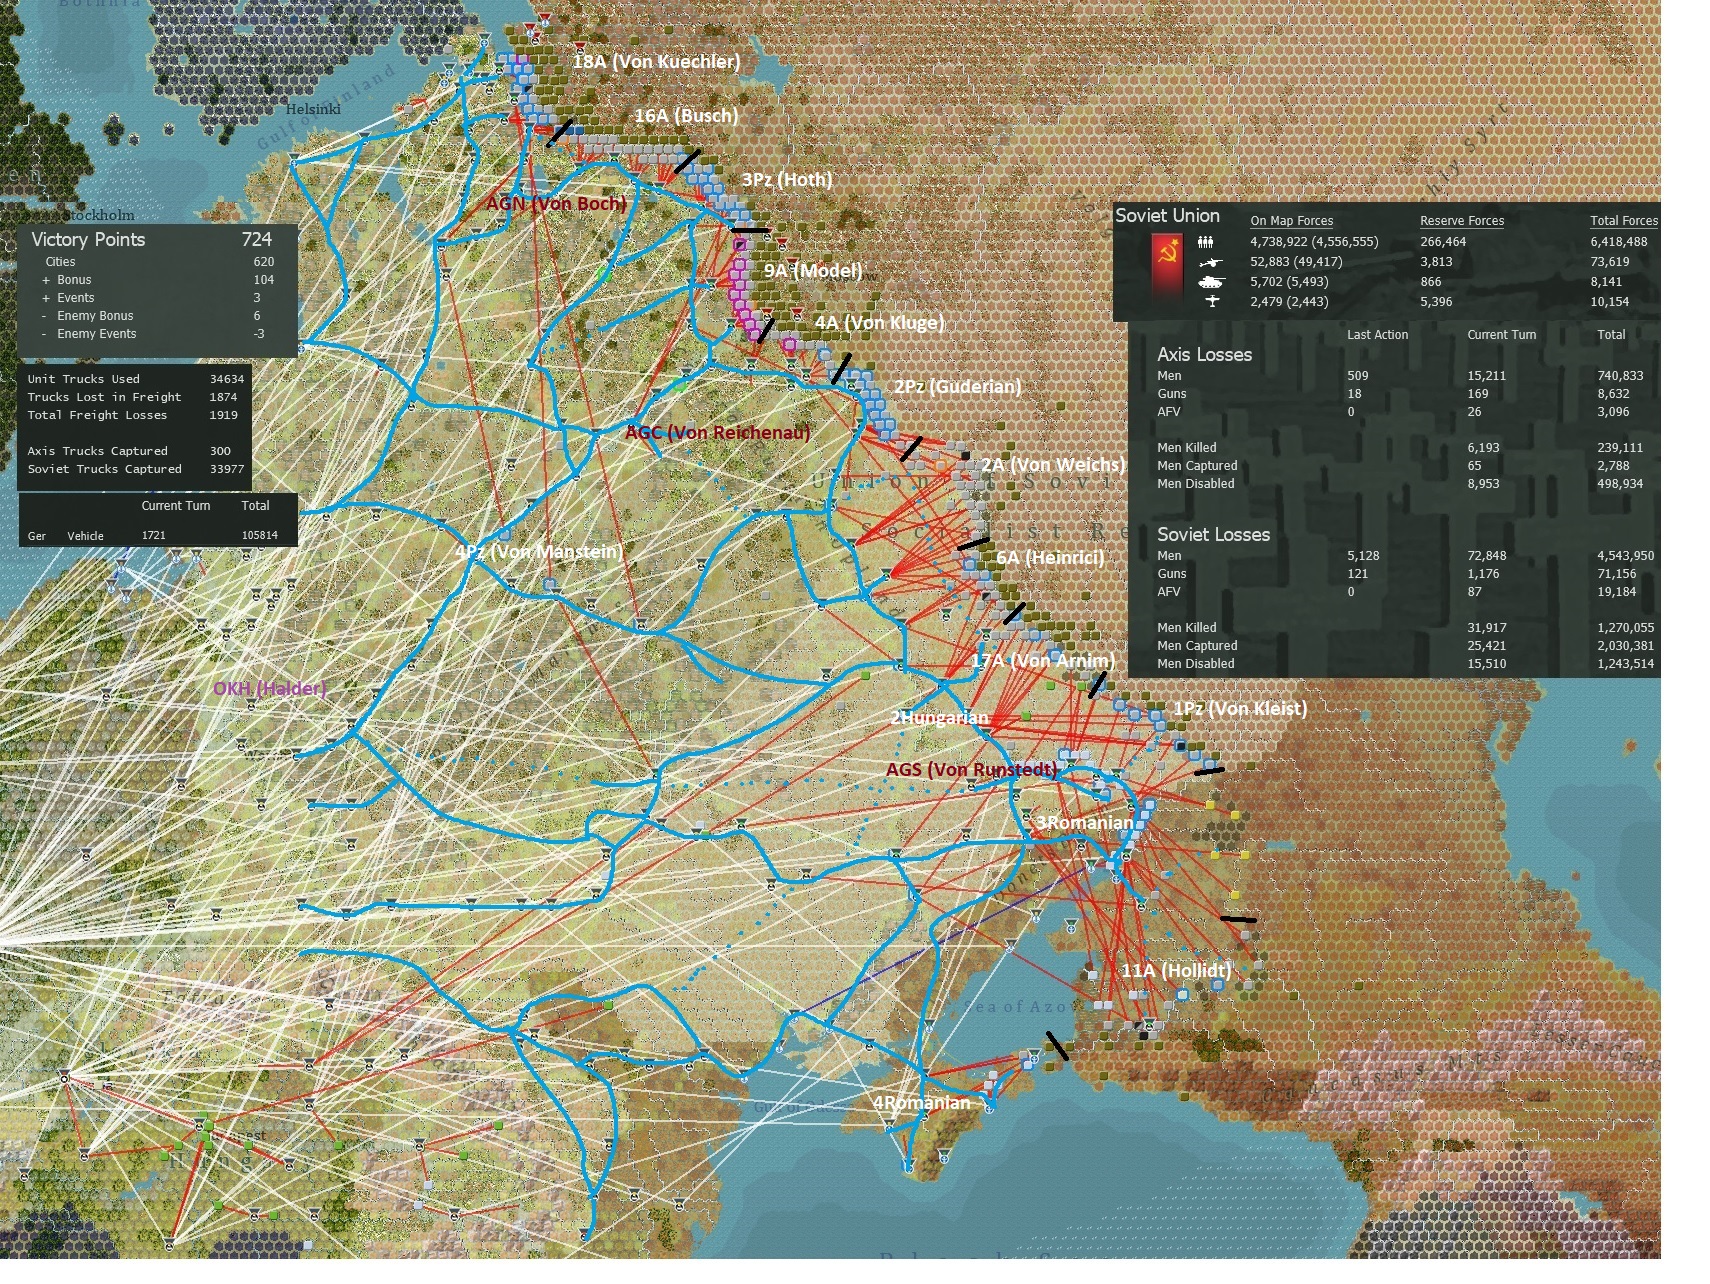
Task: Open the Reserve Forces column header
Action: pos(1461,221)
